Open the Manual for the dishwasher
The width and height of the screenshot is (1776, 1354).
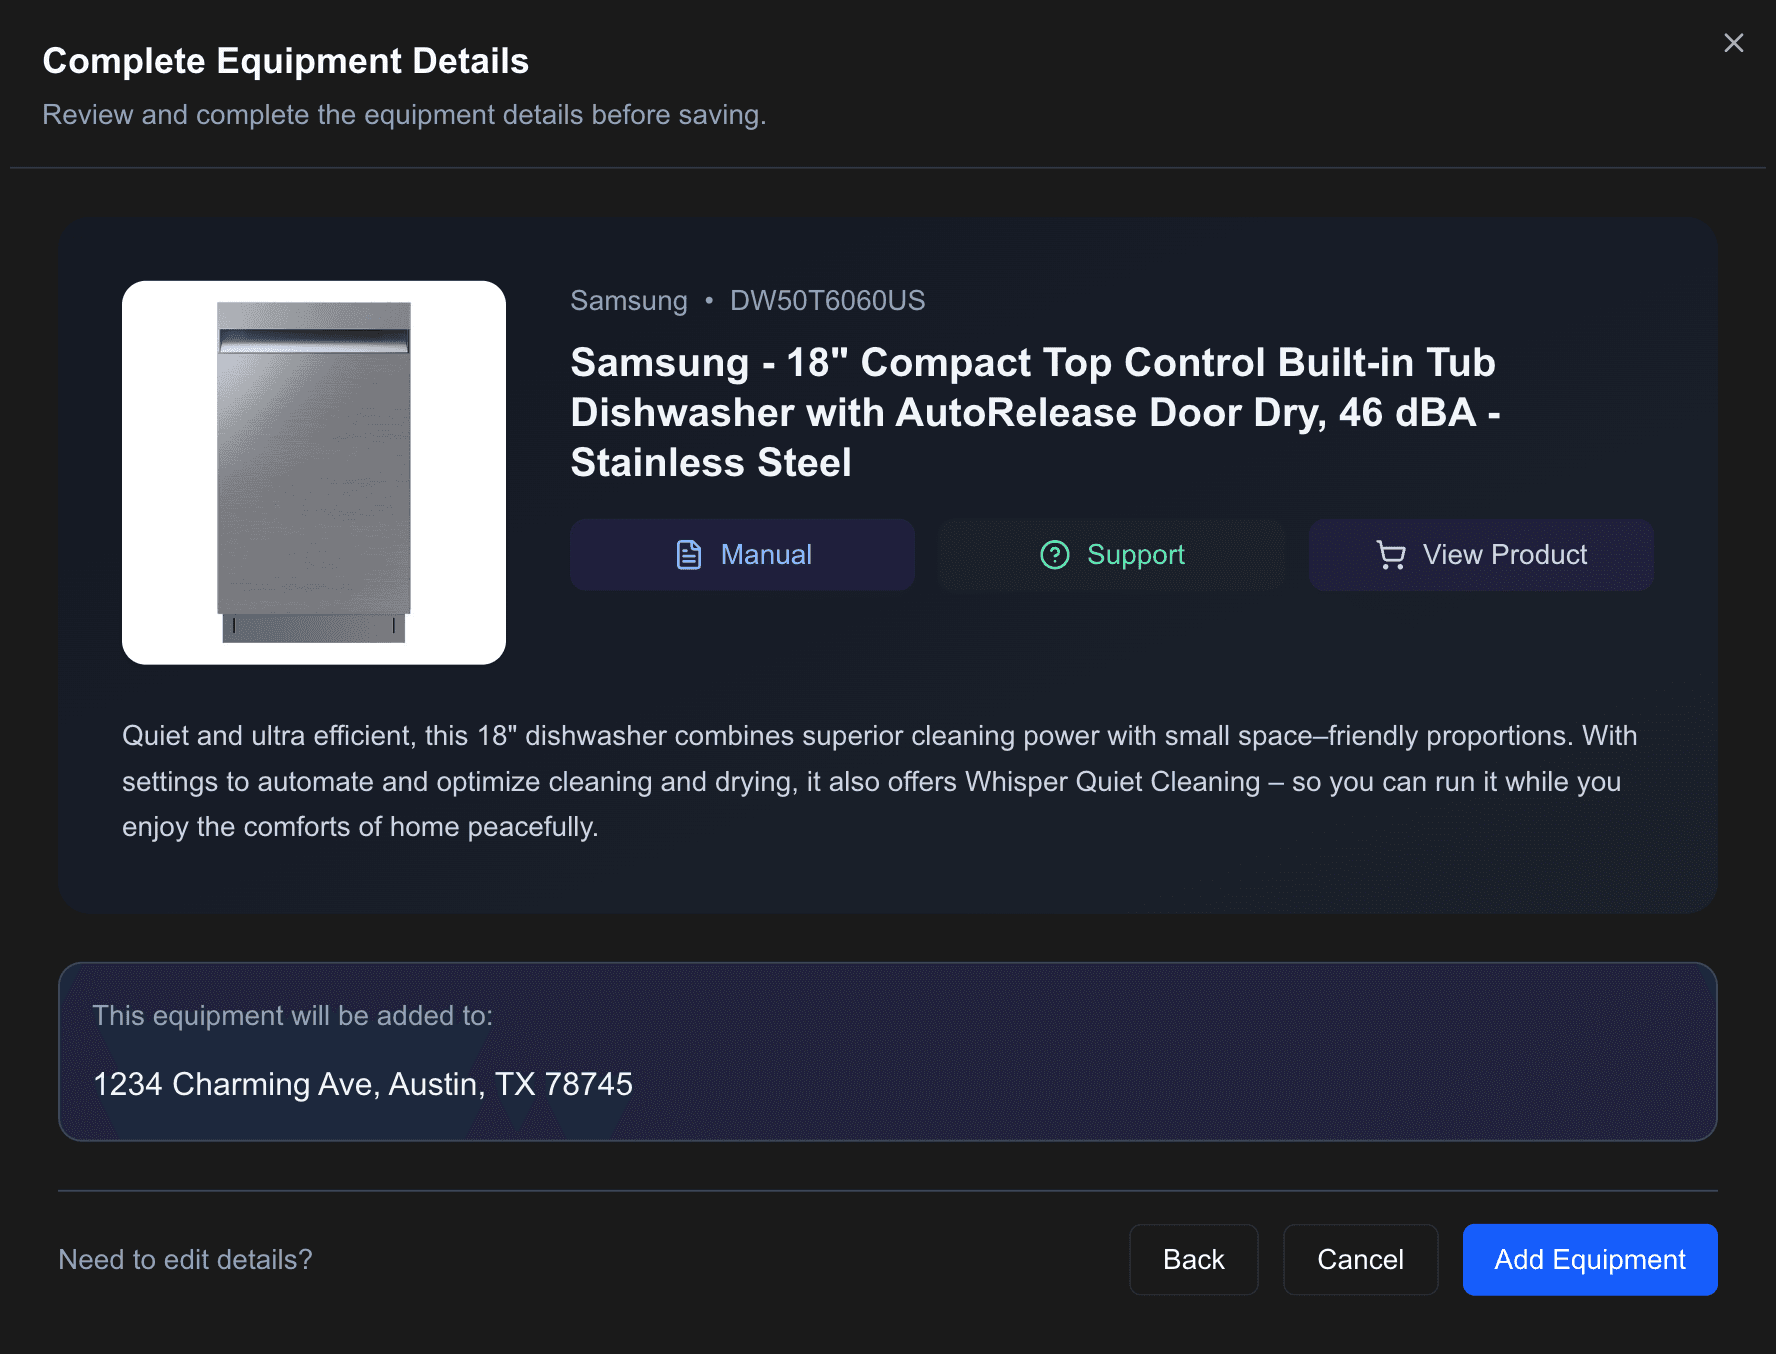[x=742, y=554]
